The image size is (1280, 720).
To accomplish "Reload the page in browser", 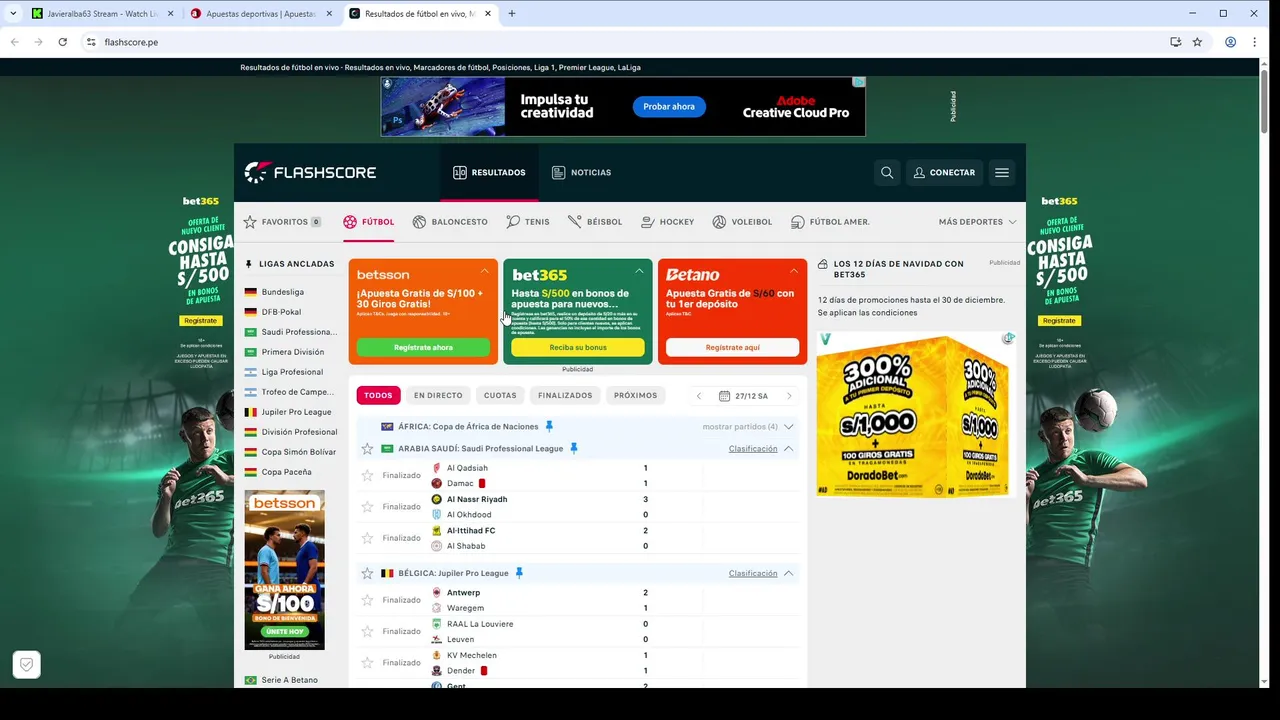I will pos(62,42).
